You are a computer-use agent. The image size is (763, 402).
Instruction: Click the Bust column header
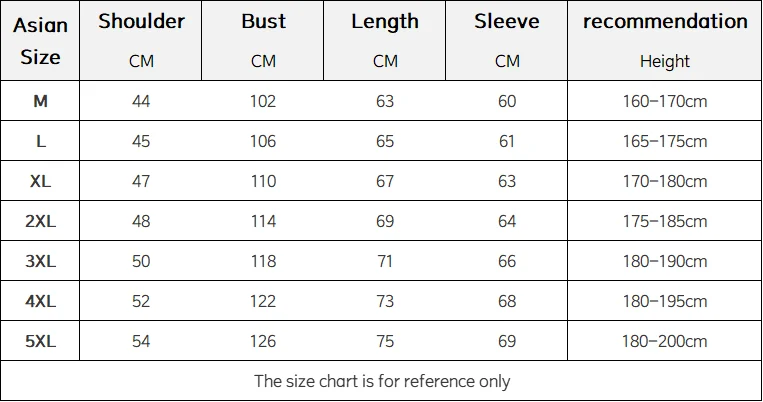[263, 40]
